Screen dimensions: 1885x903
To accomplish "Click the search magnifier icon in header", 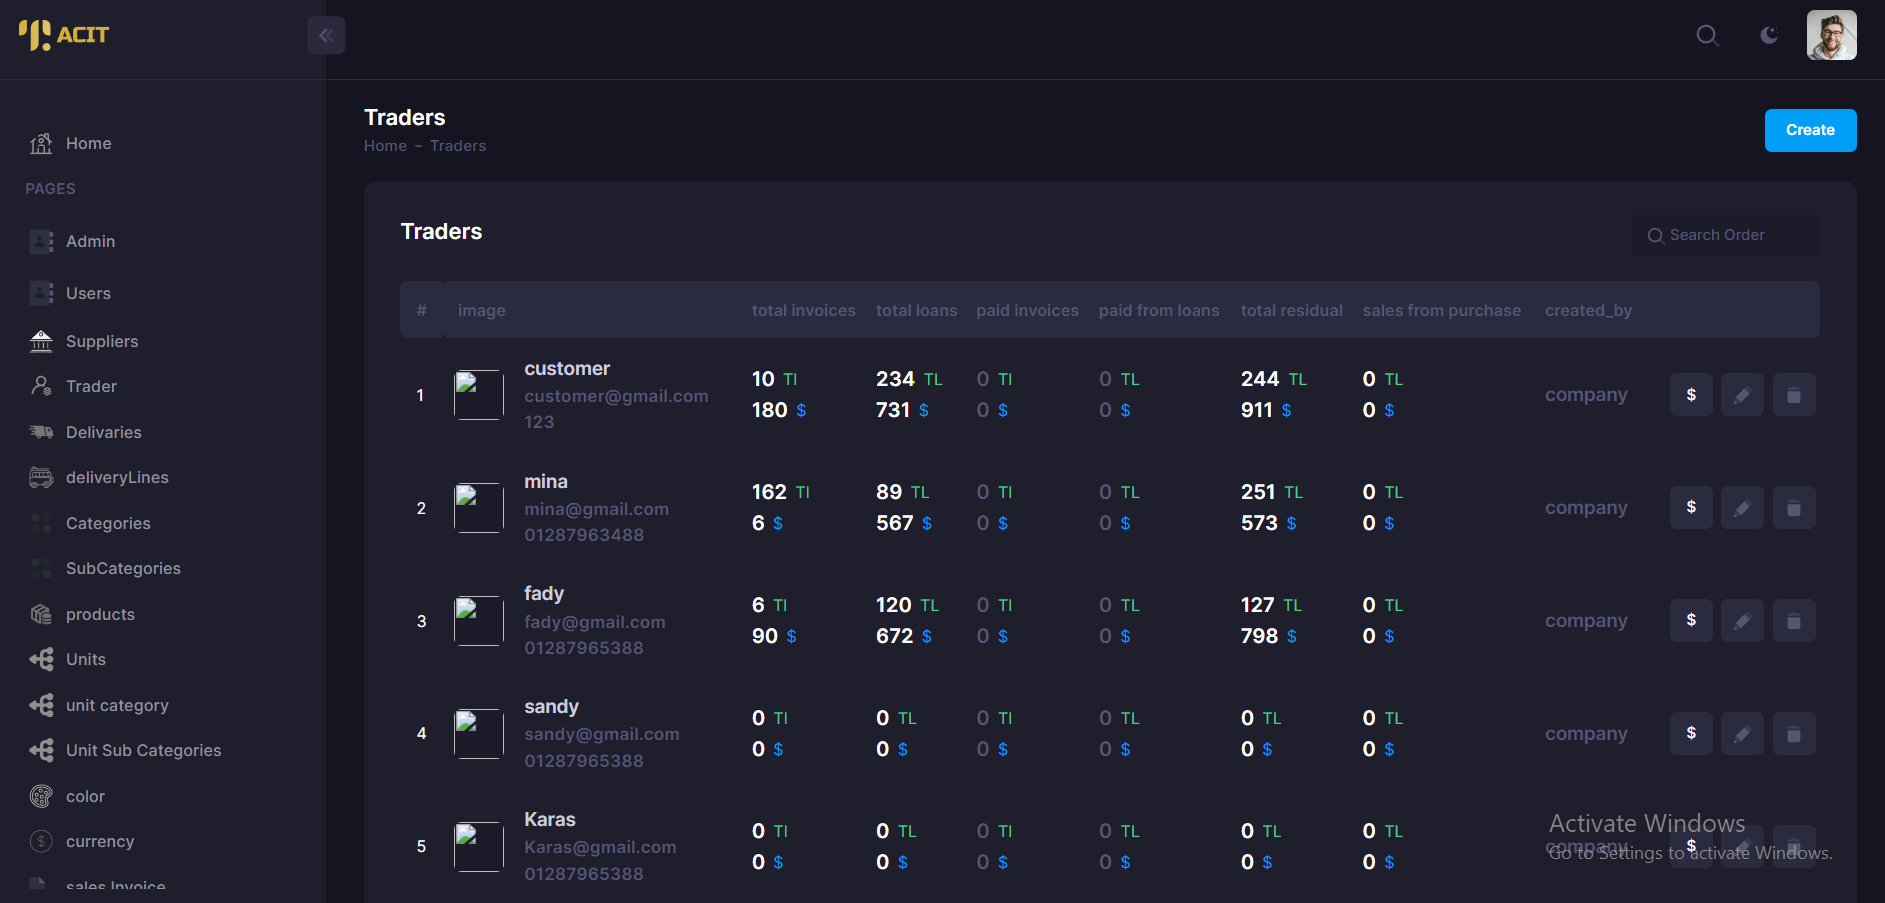I will click(1707, 36).
